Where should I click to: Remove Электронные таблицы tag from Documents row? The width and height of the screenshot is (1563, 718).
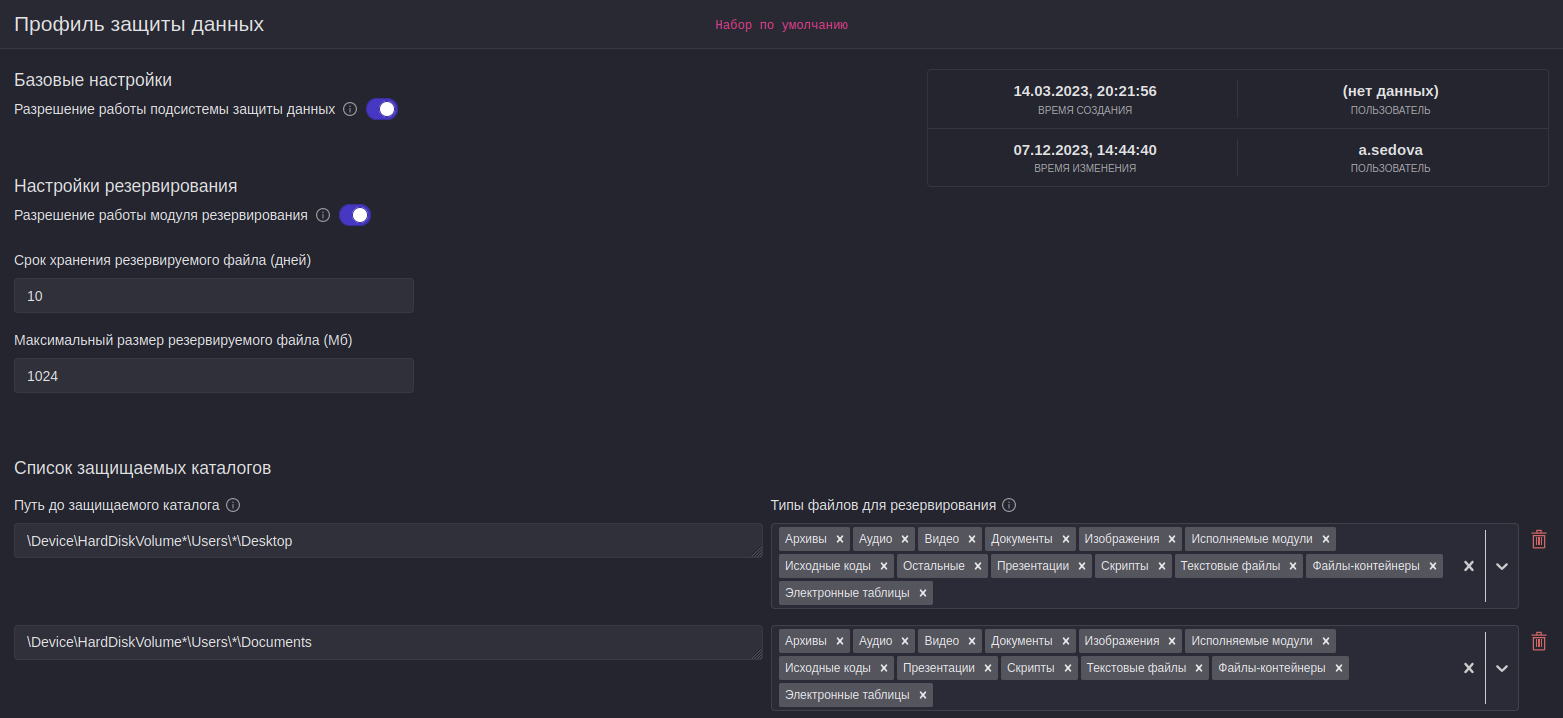coord(923,695)
